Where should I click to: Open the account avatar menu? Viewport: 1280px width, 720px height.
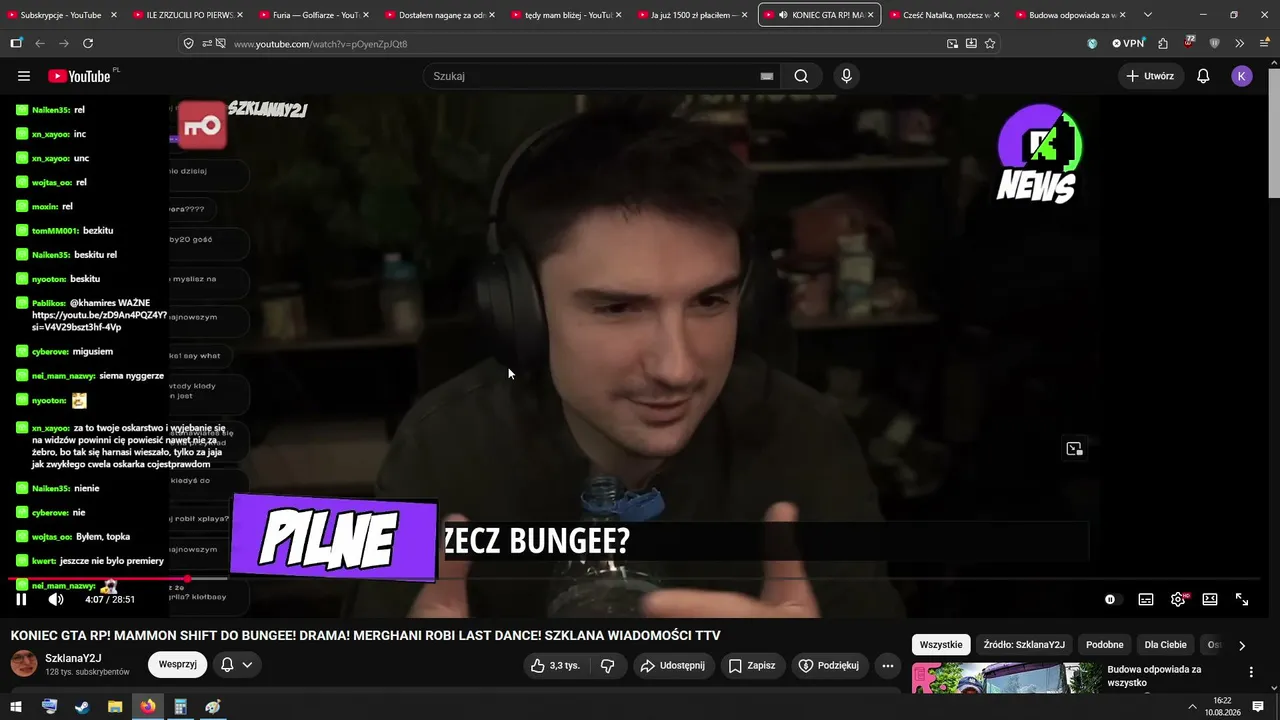click(x=1242, y=76)
